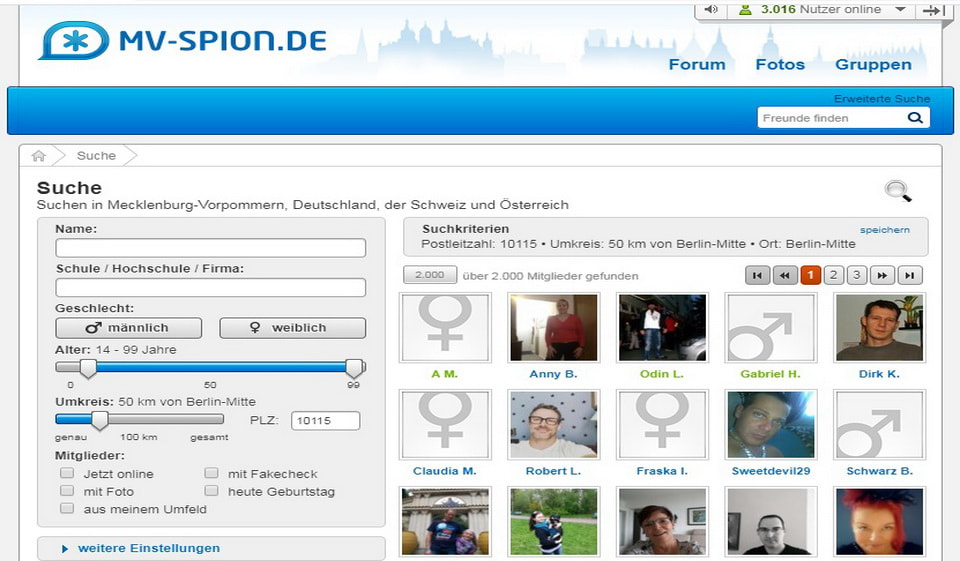Image resolution: width=960 pixels, height=561 pixels.
Task: Expand weitere Einstellungen section
Action: [x=148, y=548]
